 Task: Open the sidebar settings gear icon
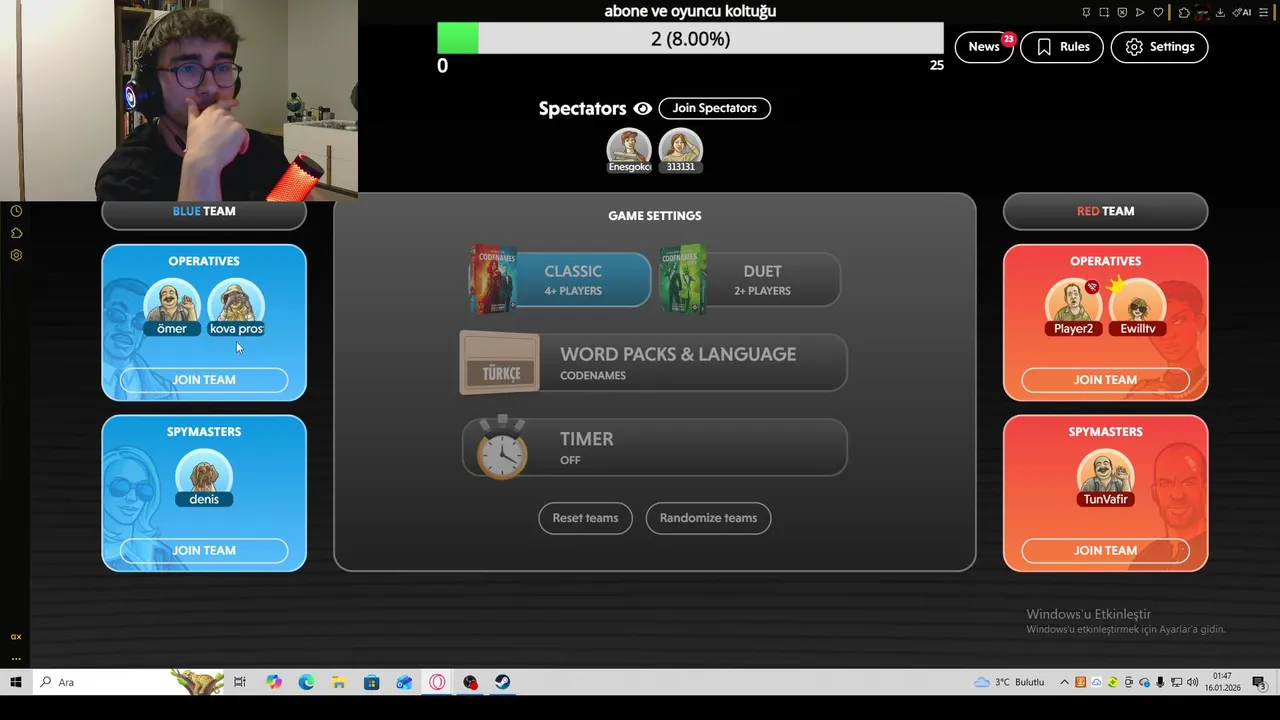16,255
